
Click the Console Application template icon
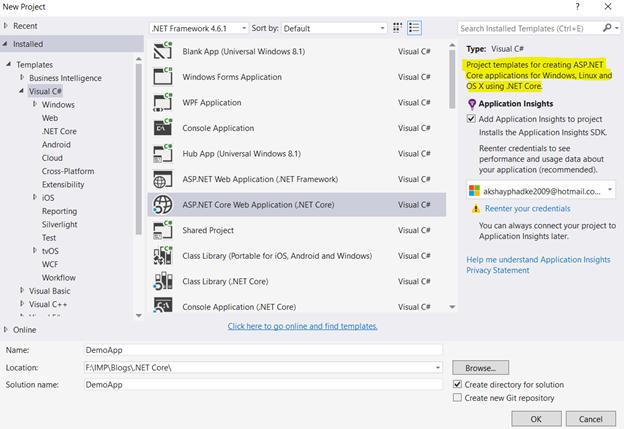(163, 128)
